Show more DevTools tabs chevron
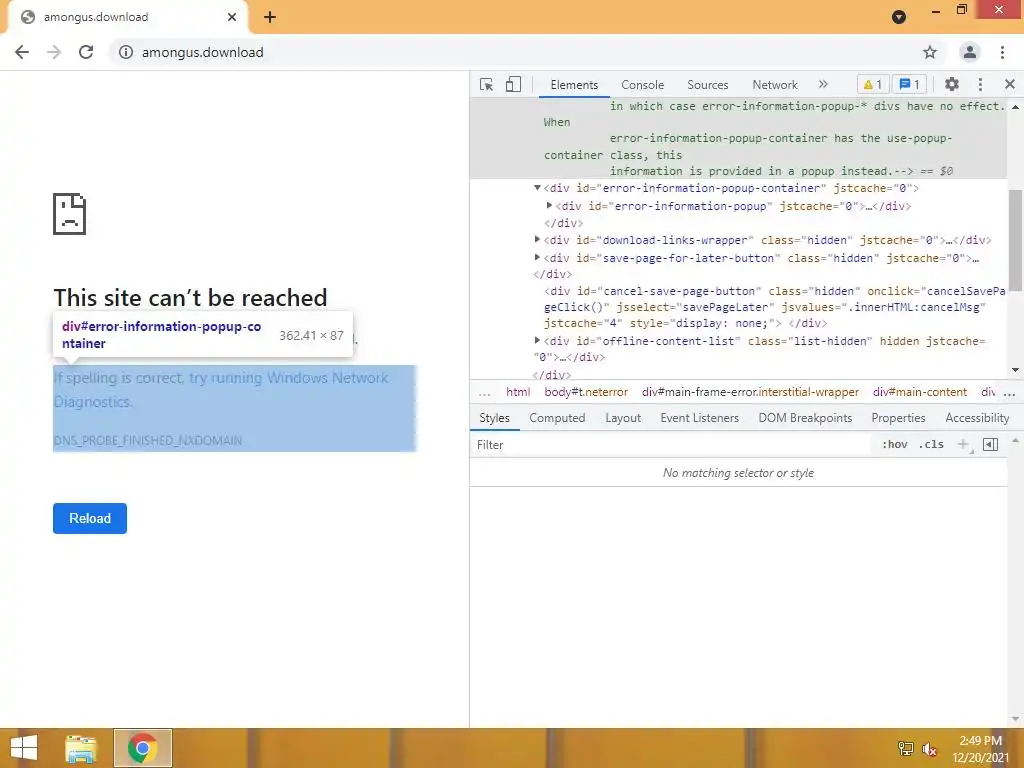The height and width of the screenshot is (768, 1024). (823, 84)
